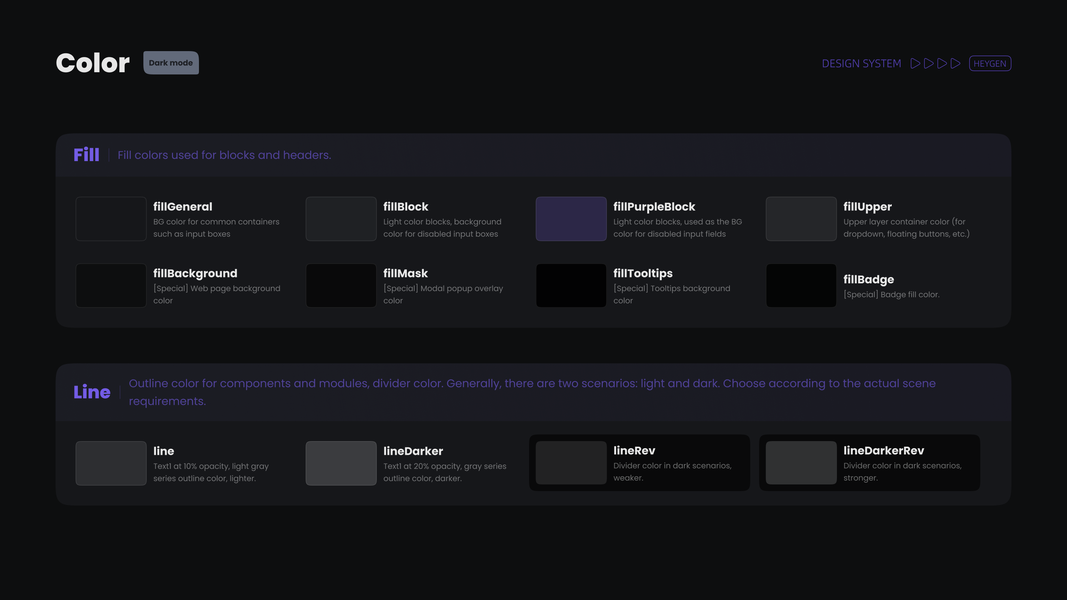
Task: Select the fillGeneral color swatch
Action: 111,219
